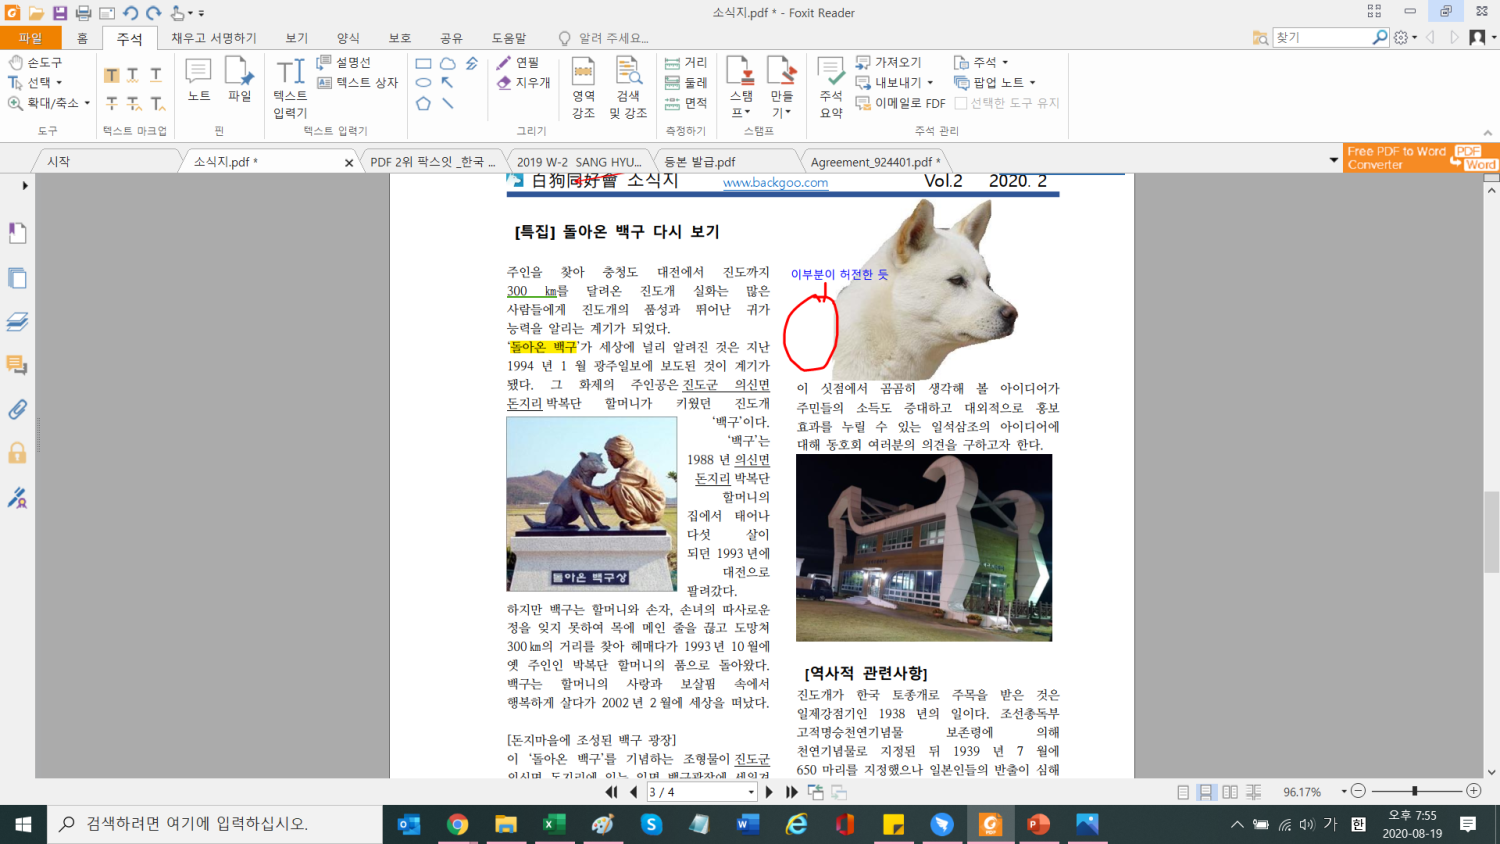Toggle '선택한 도구 유지' checkbox
This screenshot has height=844, width=1500.
tap(961, 103)
